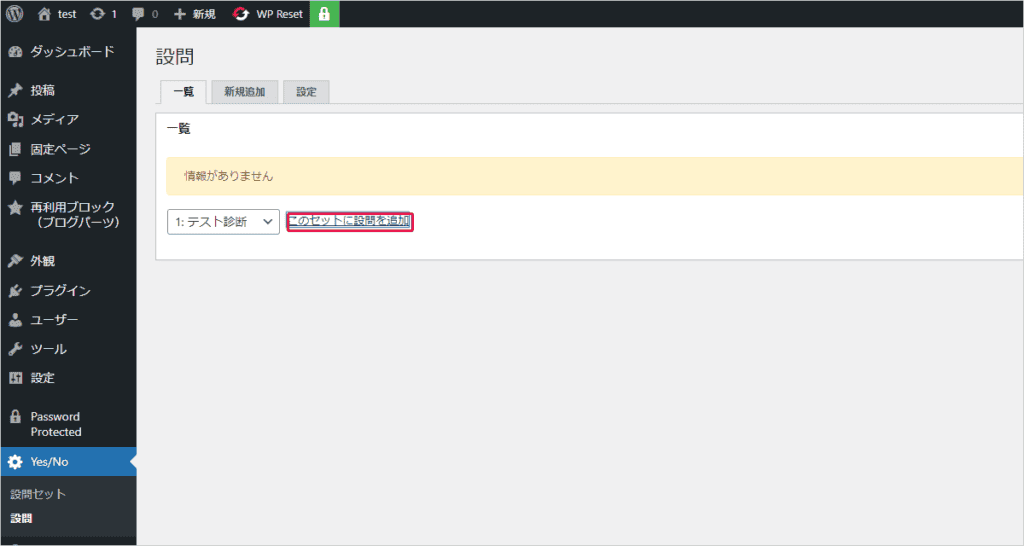
Task: Click the 固定ページ pages icon
Action: point(15,150)
